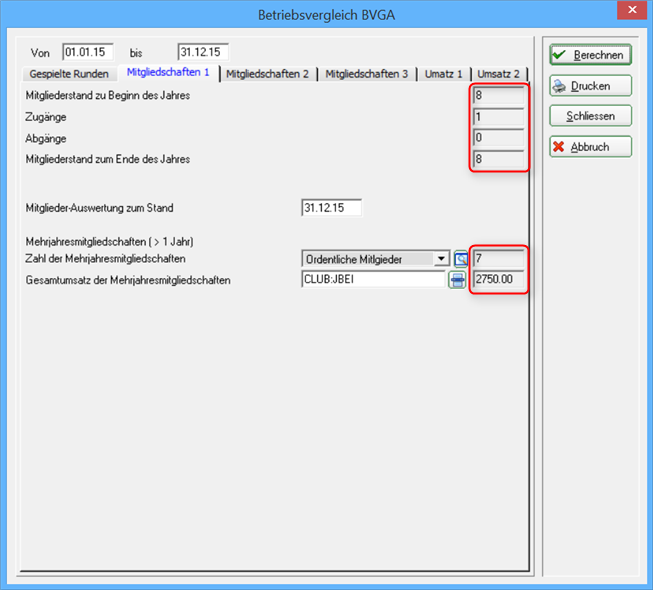Select the Mitgliedschaften 3 tab
Viewport: 653px width, 590px height.
pyautogui.click(x=366, y=74)
